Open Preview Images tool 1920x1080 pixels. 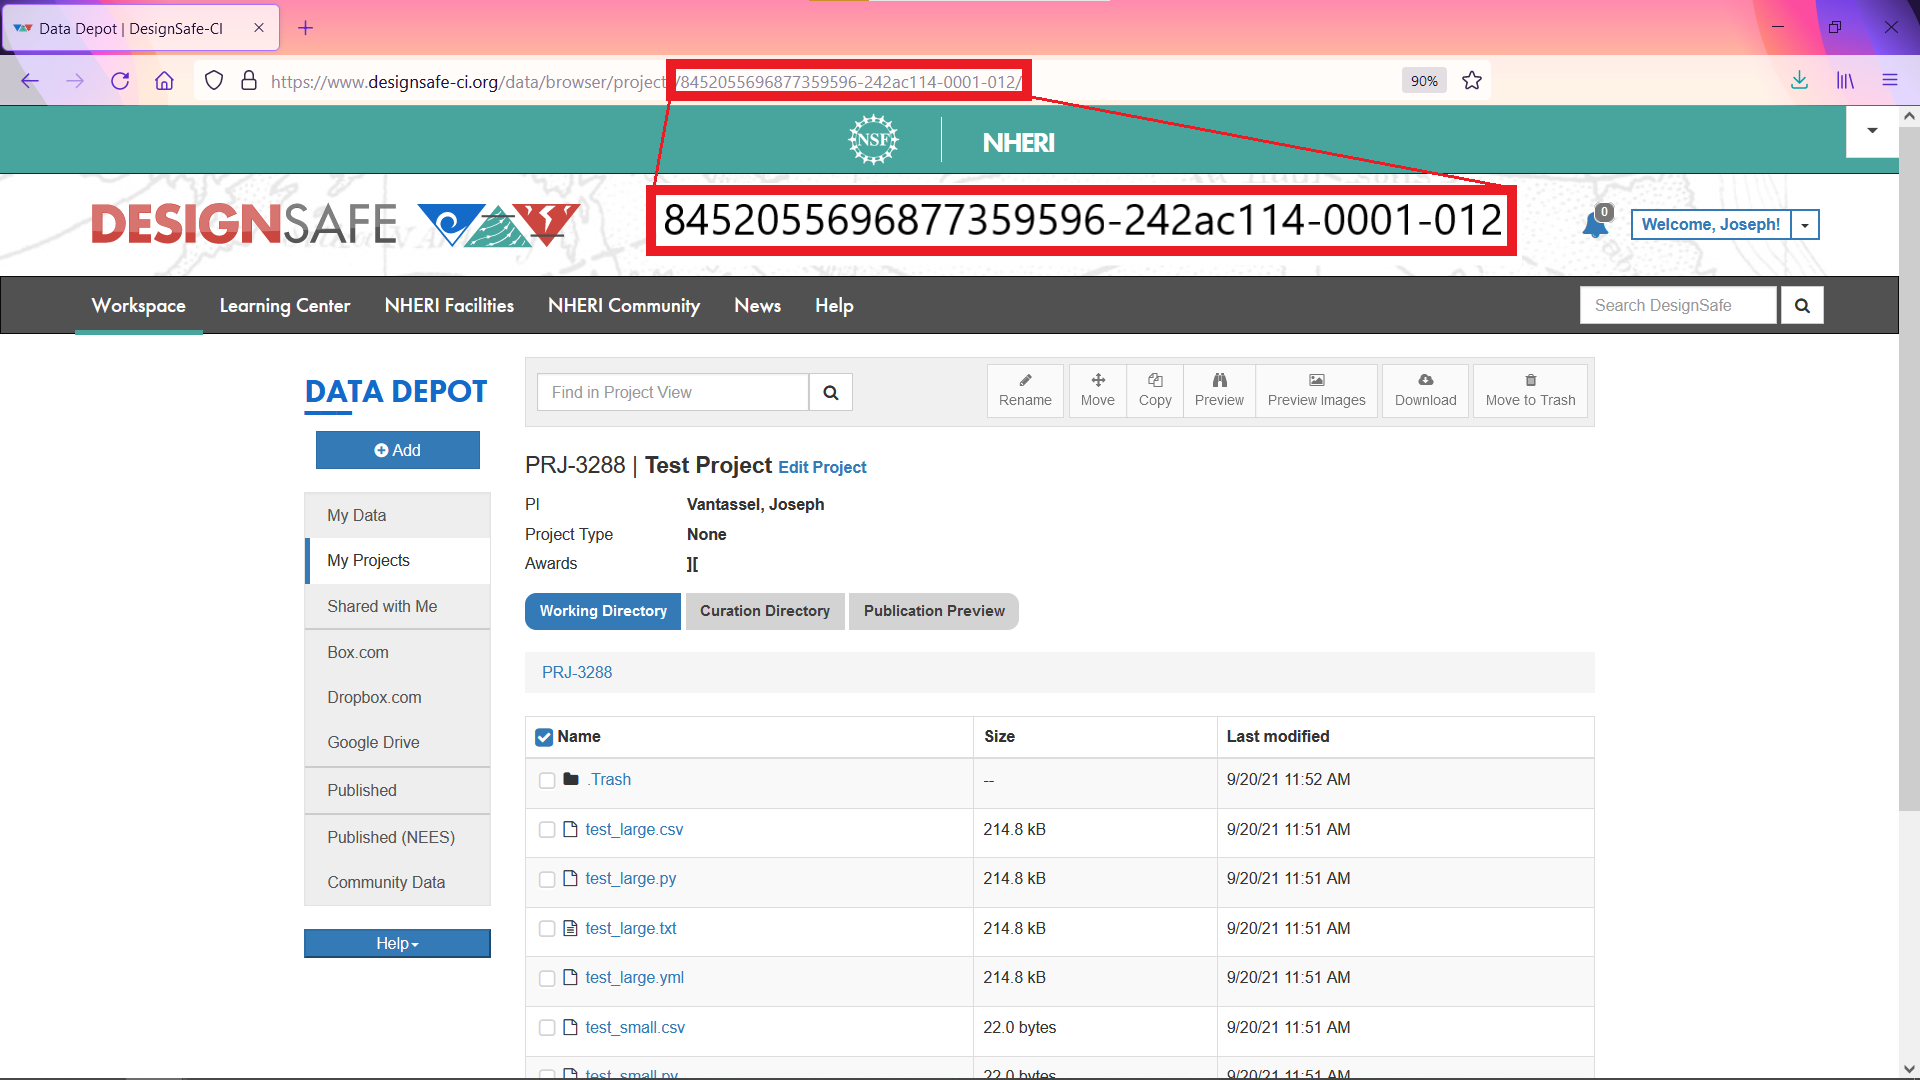[1316, 391]
